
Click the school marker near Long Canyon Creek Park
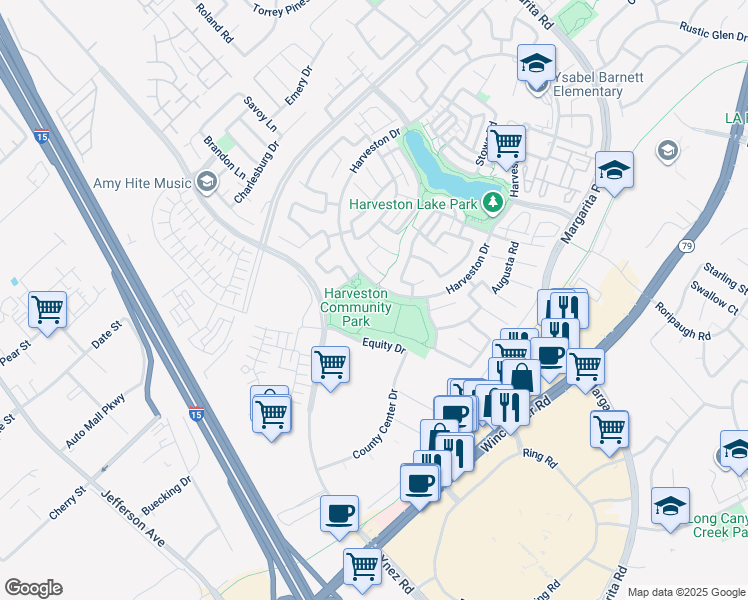670,507
